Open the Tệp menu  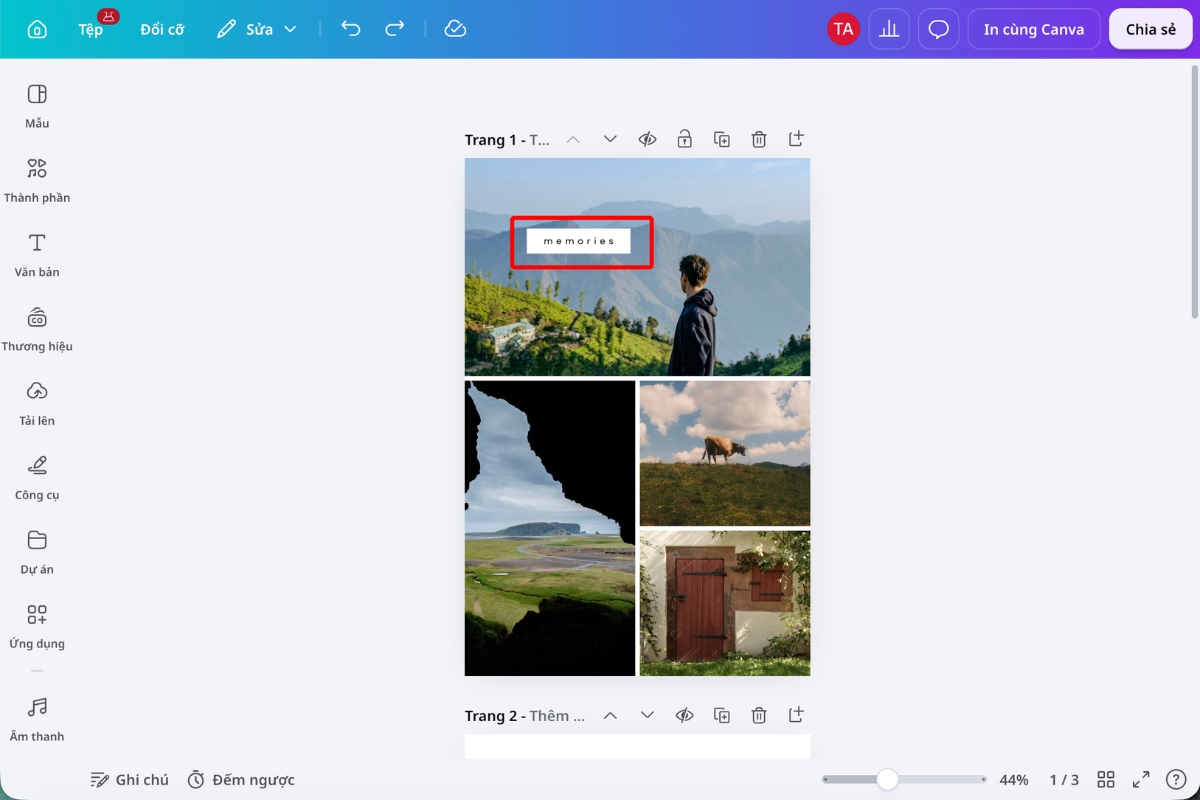[91, 29]
